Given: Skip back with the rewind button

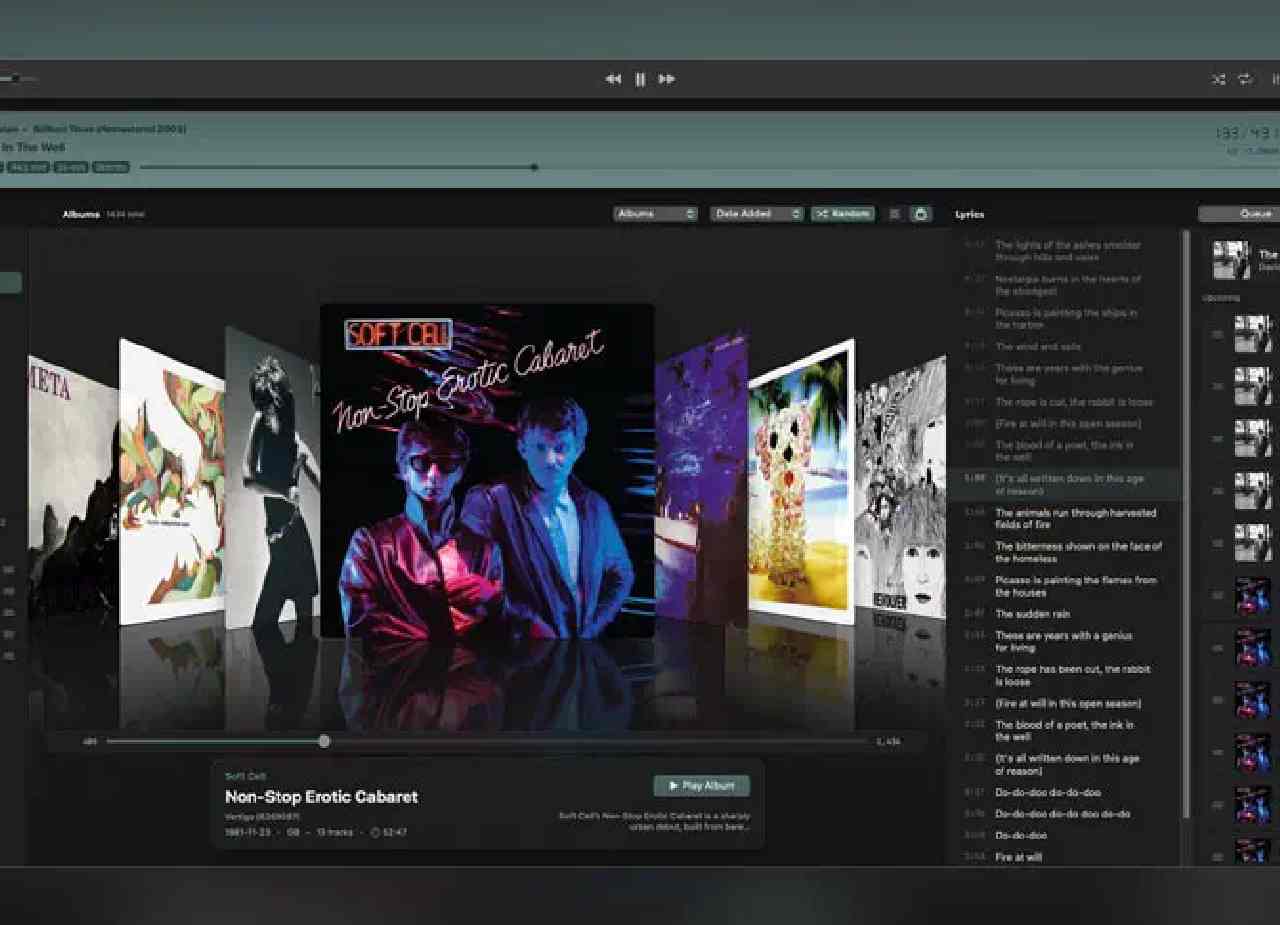Looking at the screenshot, I should tap(613, 79).
